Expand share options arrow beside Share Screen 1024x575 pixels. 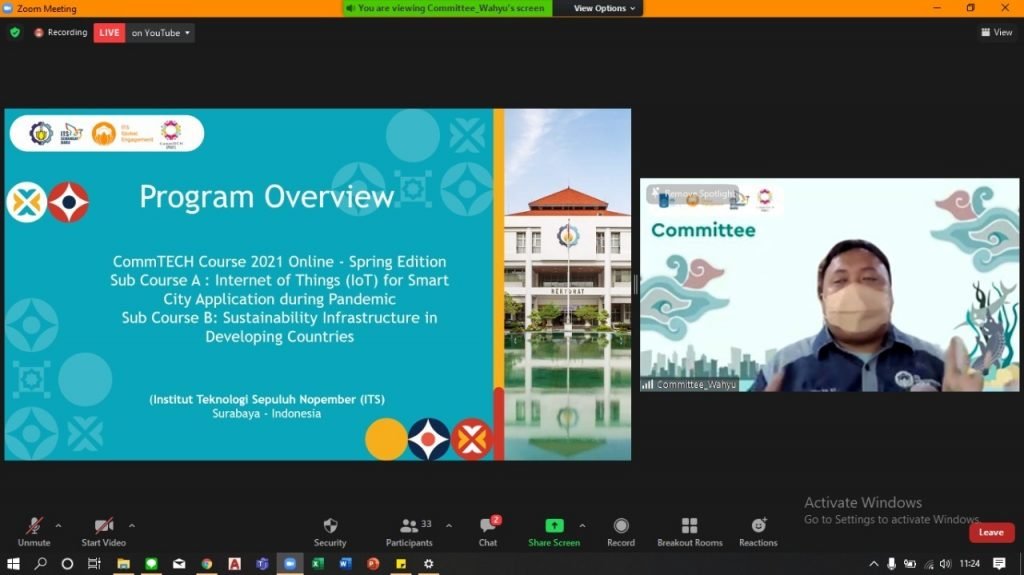click(x=582, y=525)
